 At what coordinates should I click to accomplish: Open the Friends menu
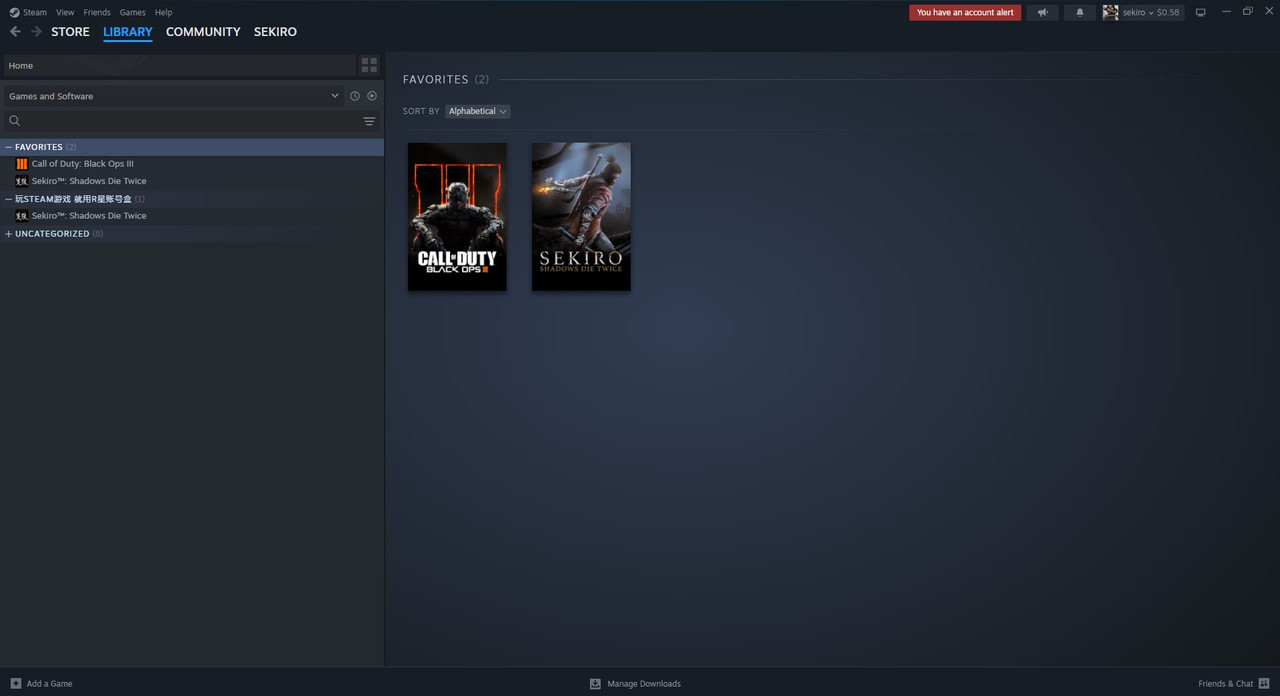[x=97, y=12]
